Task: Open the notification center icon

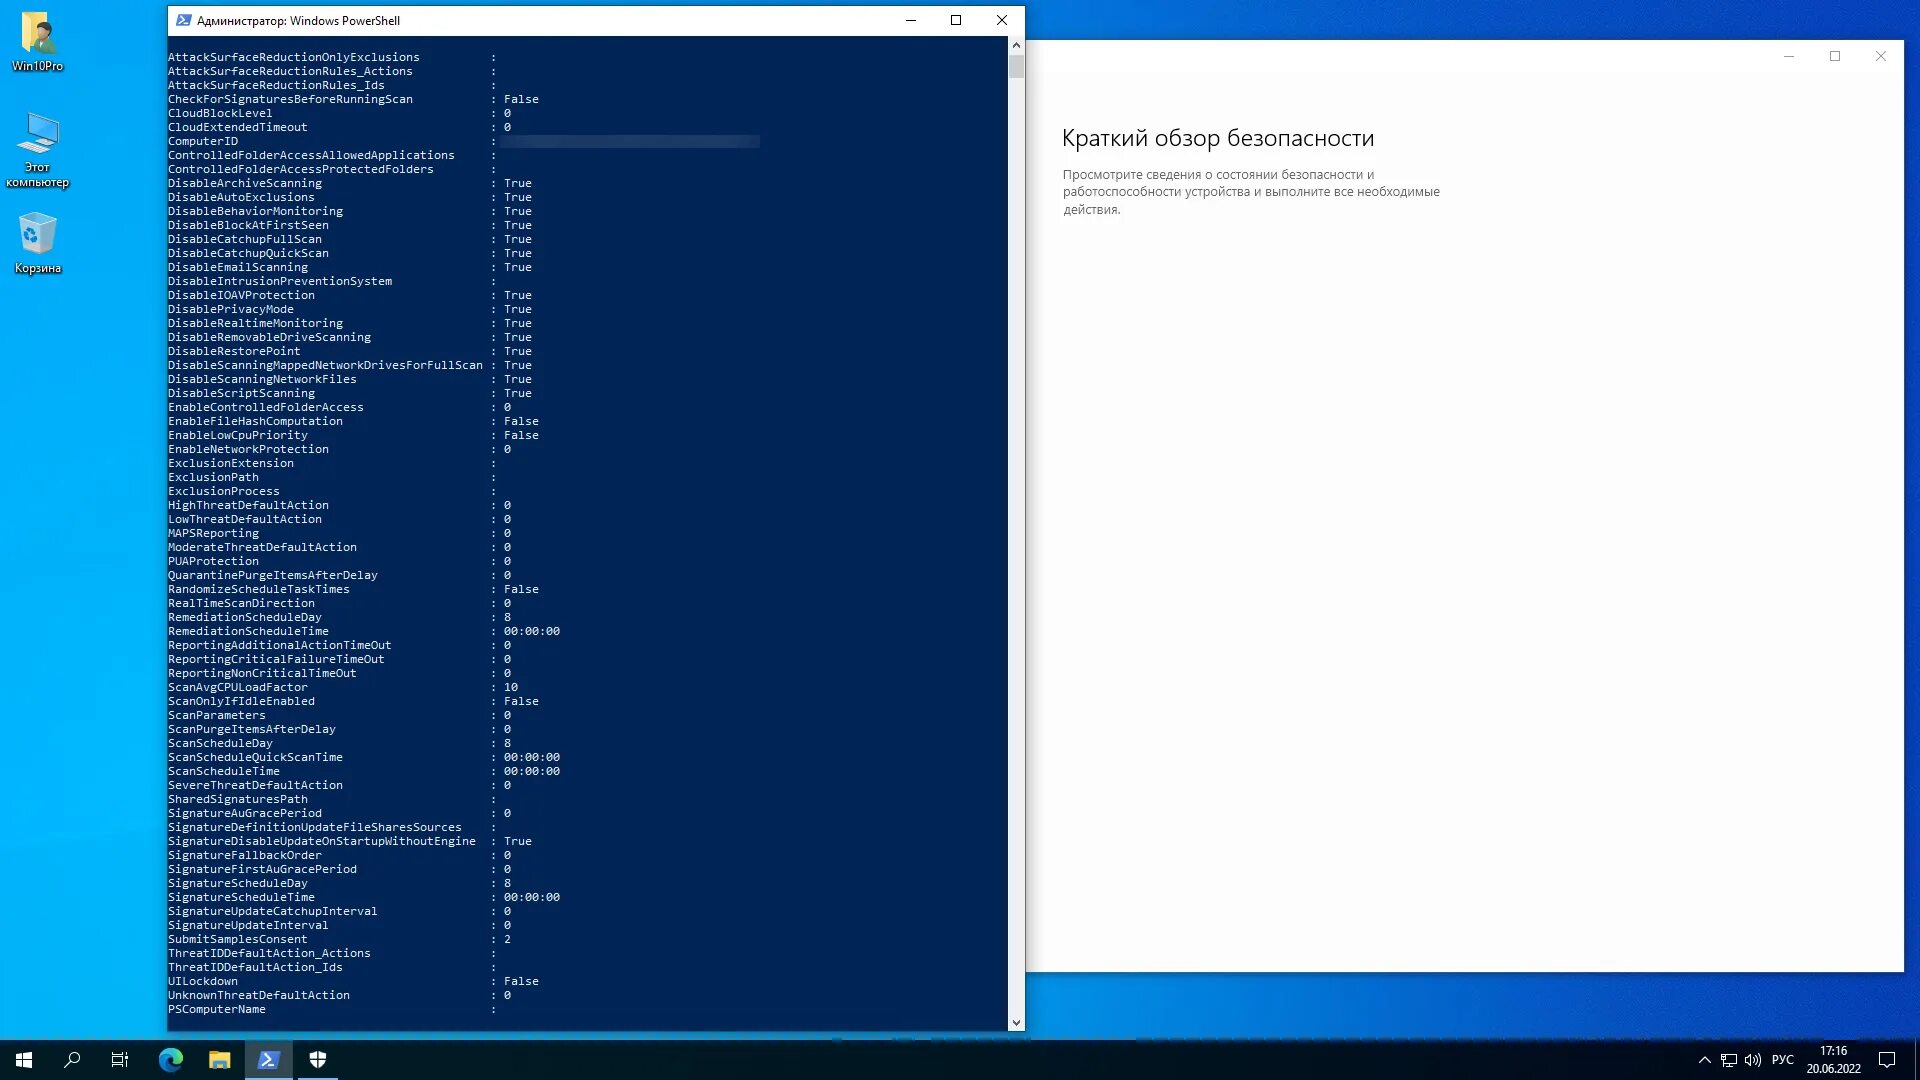Action: coord(1887,1060)
